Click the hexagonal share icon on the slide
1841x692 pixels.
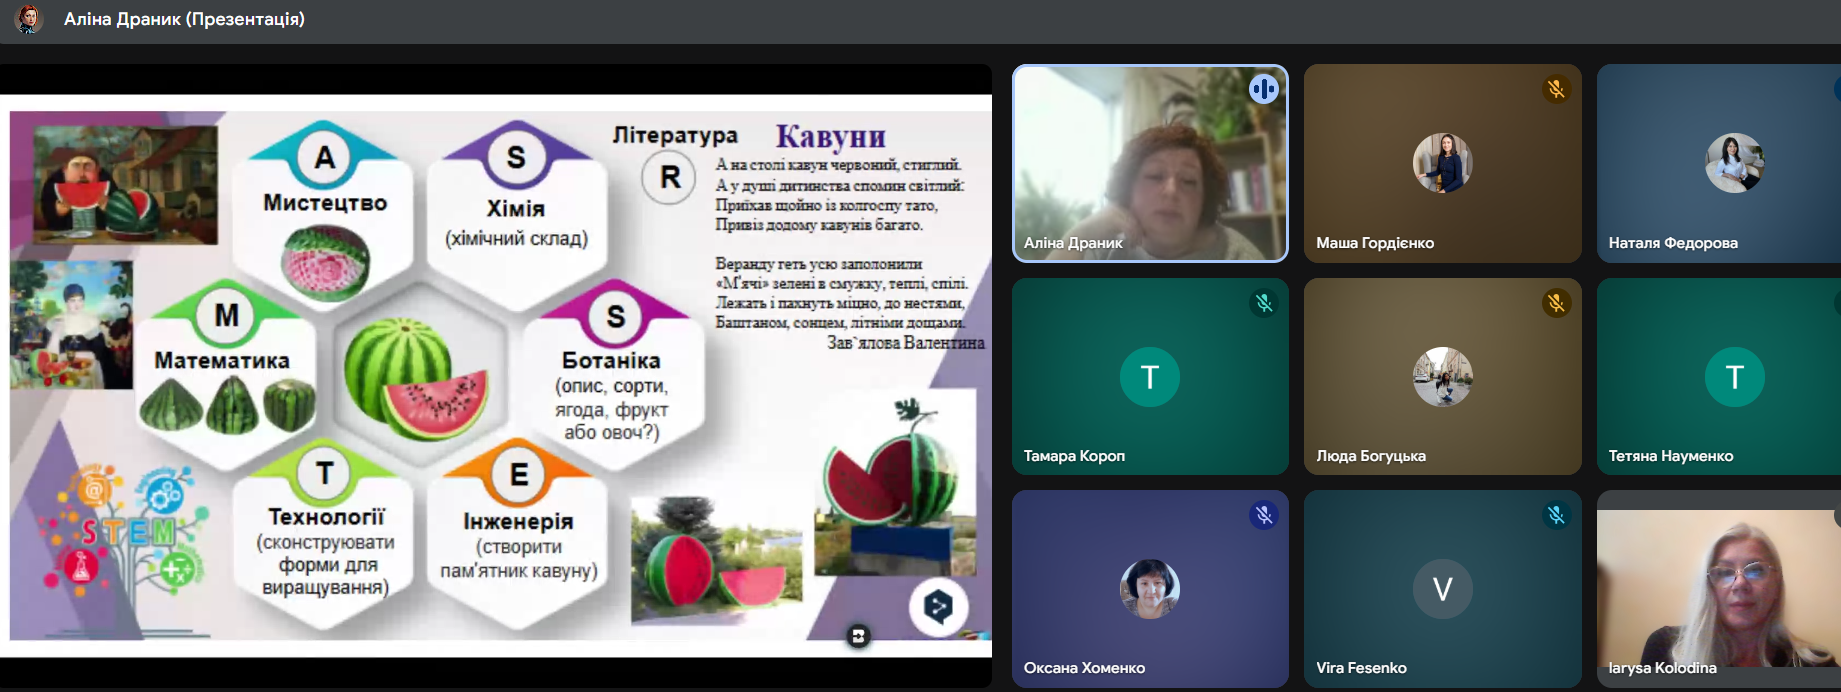point(938,606)
